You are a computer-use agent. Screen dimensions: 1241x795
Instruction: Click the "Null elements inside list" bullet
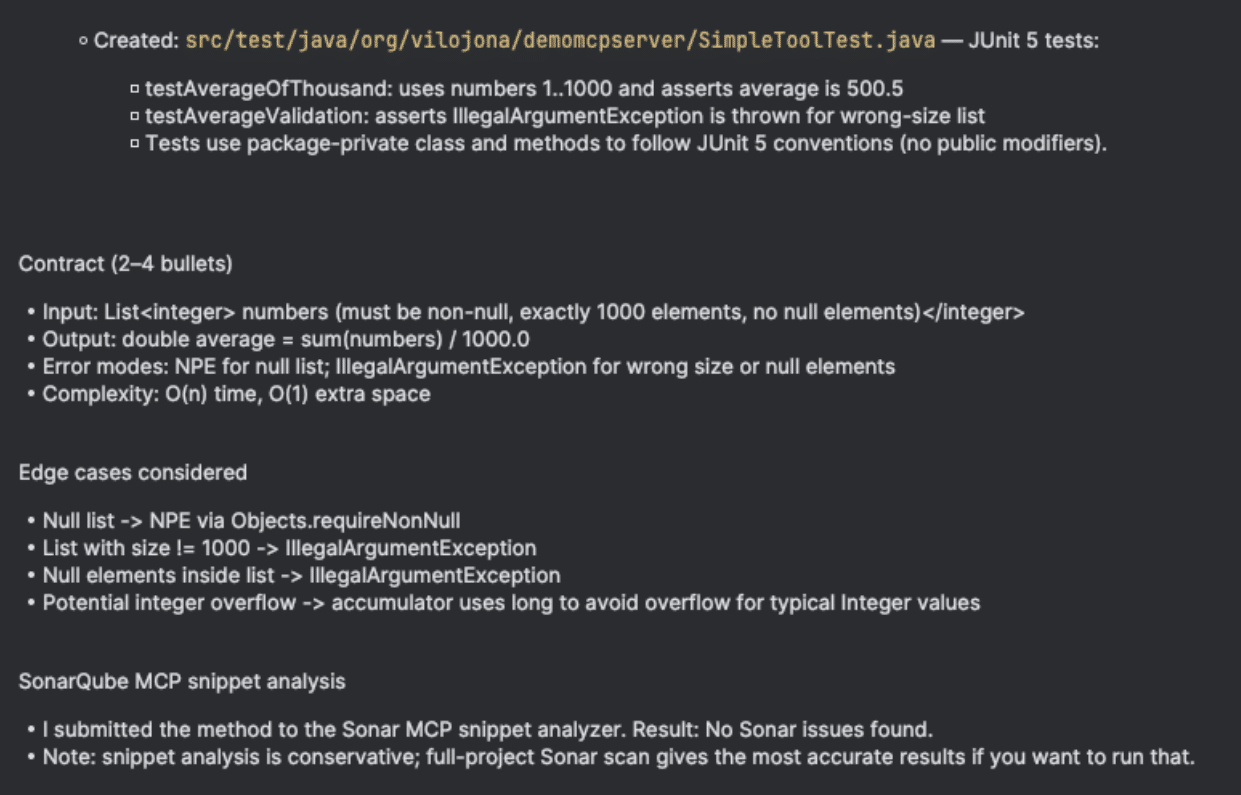(301, 575)
